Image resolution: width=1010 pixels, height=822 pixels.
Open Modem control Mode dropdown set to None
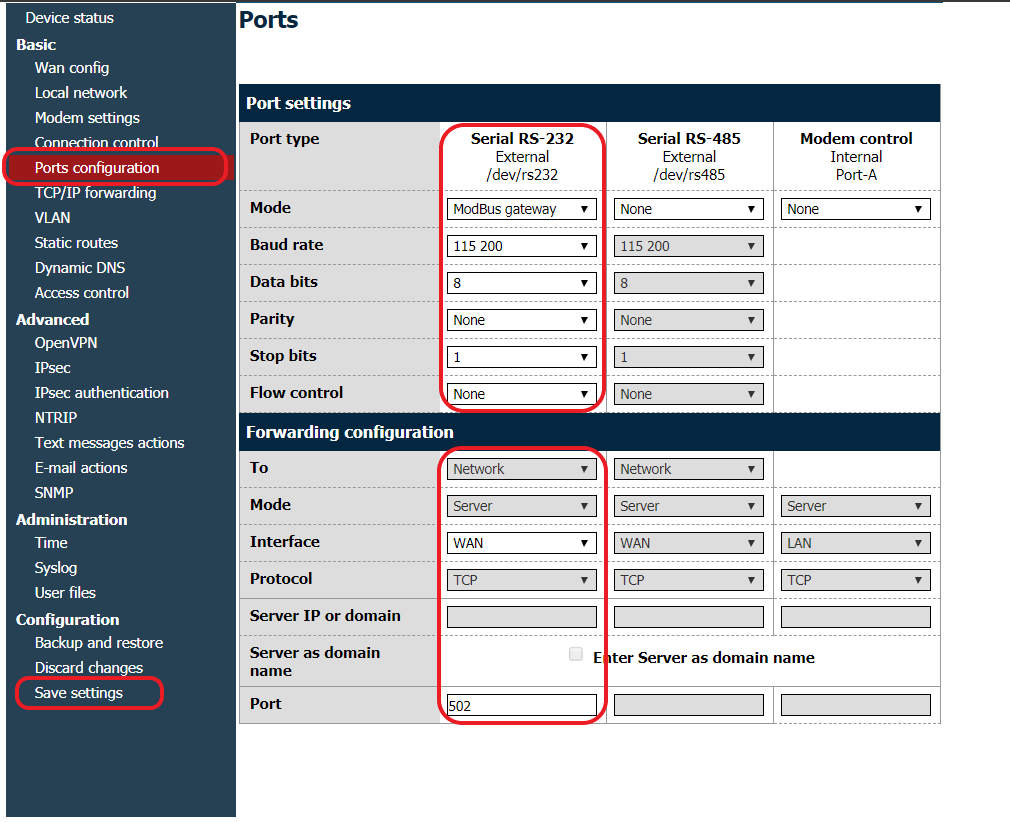(x=855, y=209)
